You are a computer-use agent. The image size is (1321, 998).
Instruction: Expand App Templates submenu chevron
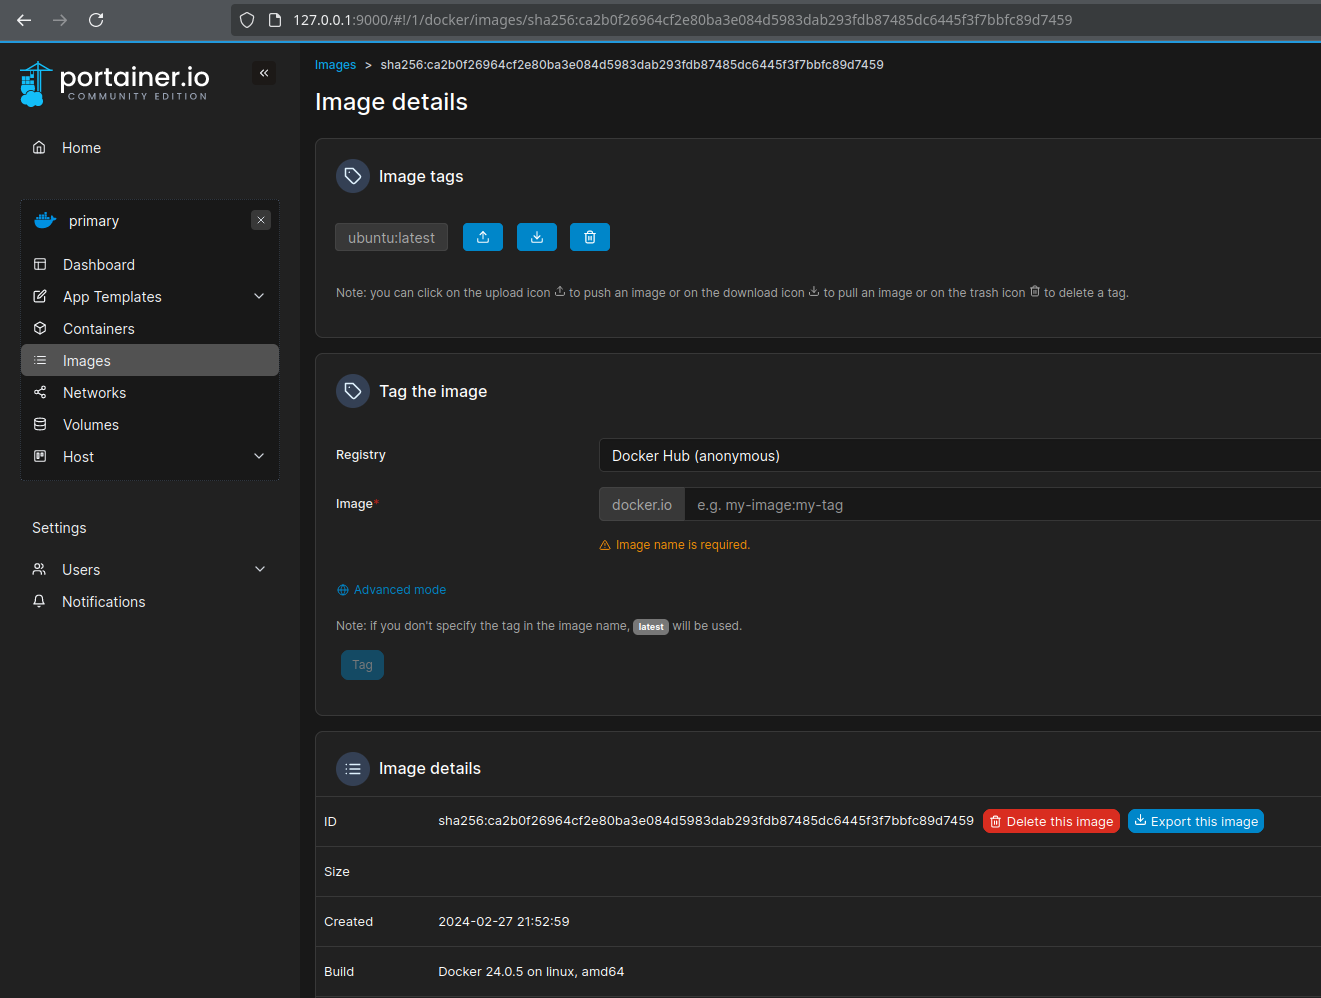(259, 296)
